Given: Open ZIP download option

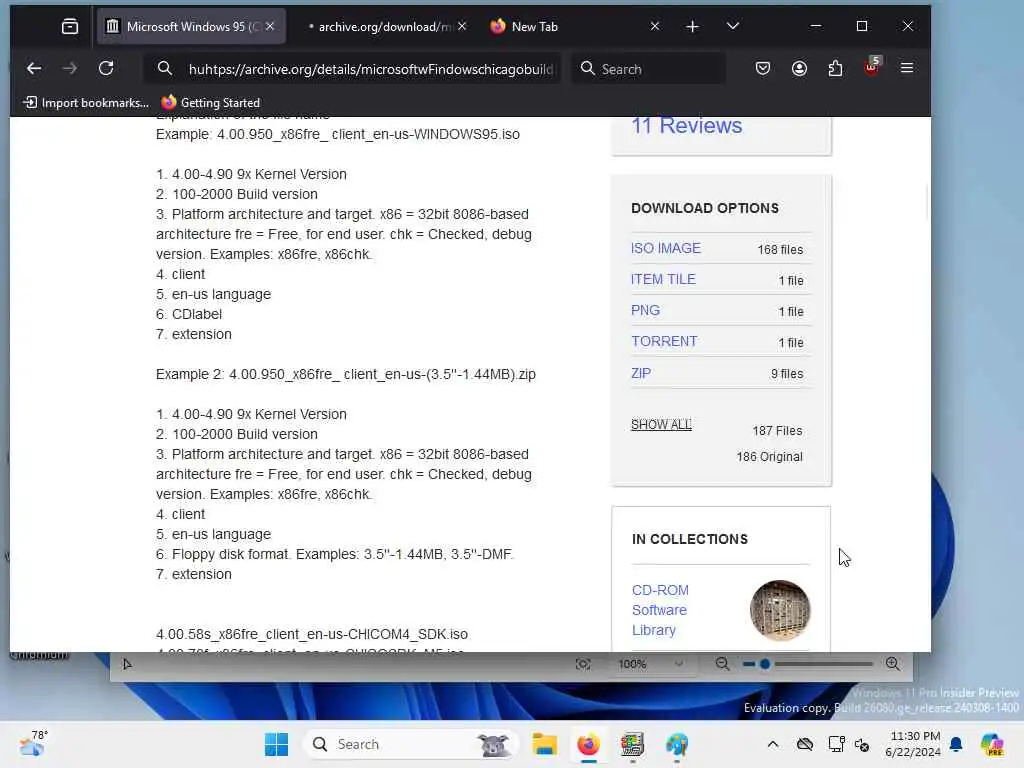Looking at the screenshot, I should (641, 373).
